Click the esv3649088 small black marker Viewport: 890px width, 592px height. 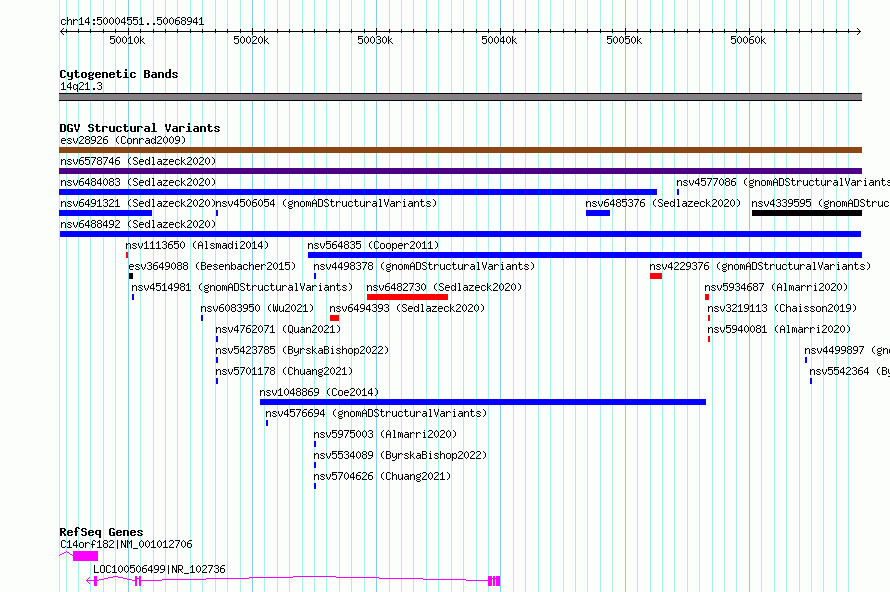131,276
